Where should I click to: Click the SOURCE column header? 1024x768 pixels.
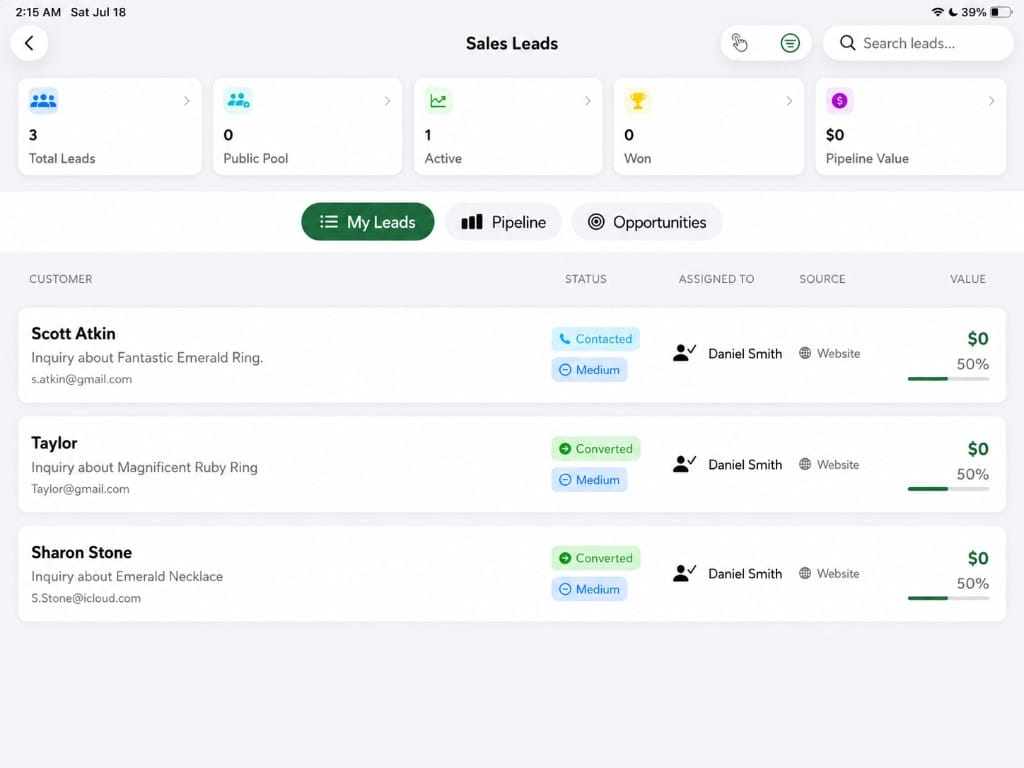point(822,279)
